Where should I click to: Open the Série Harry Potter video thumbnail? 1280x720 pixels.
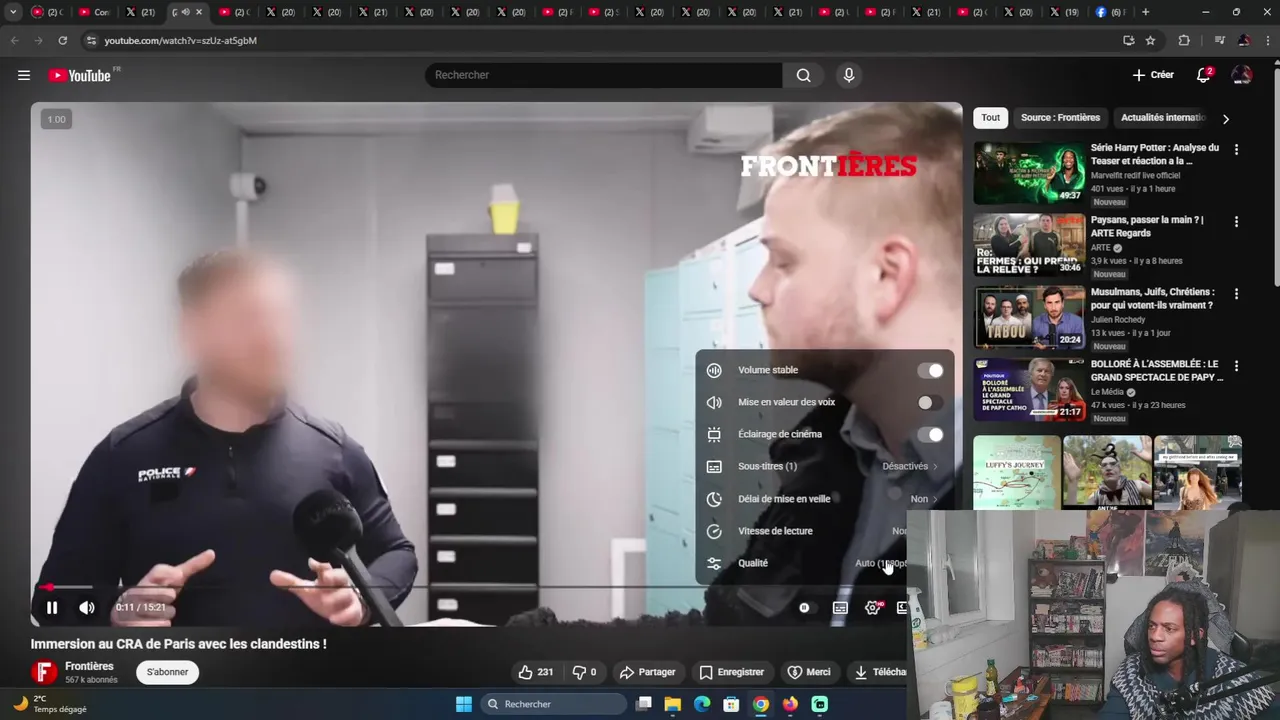click(1029, 173)
